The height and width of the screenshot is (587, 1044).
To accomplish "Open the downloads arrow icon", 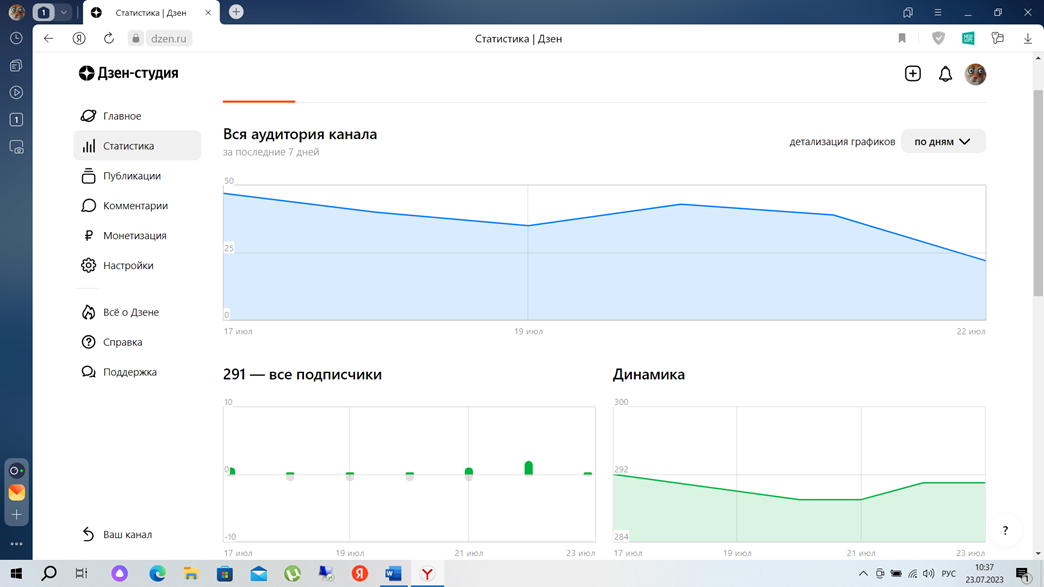I will tap(1028, 39).
